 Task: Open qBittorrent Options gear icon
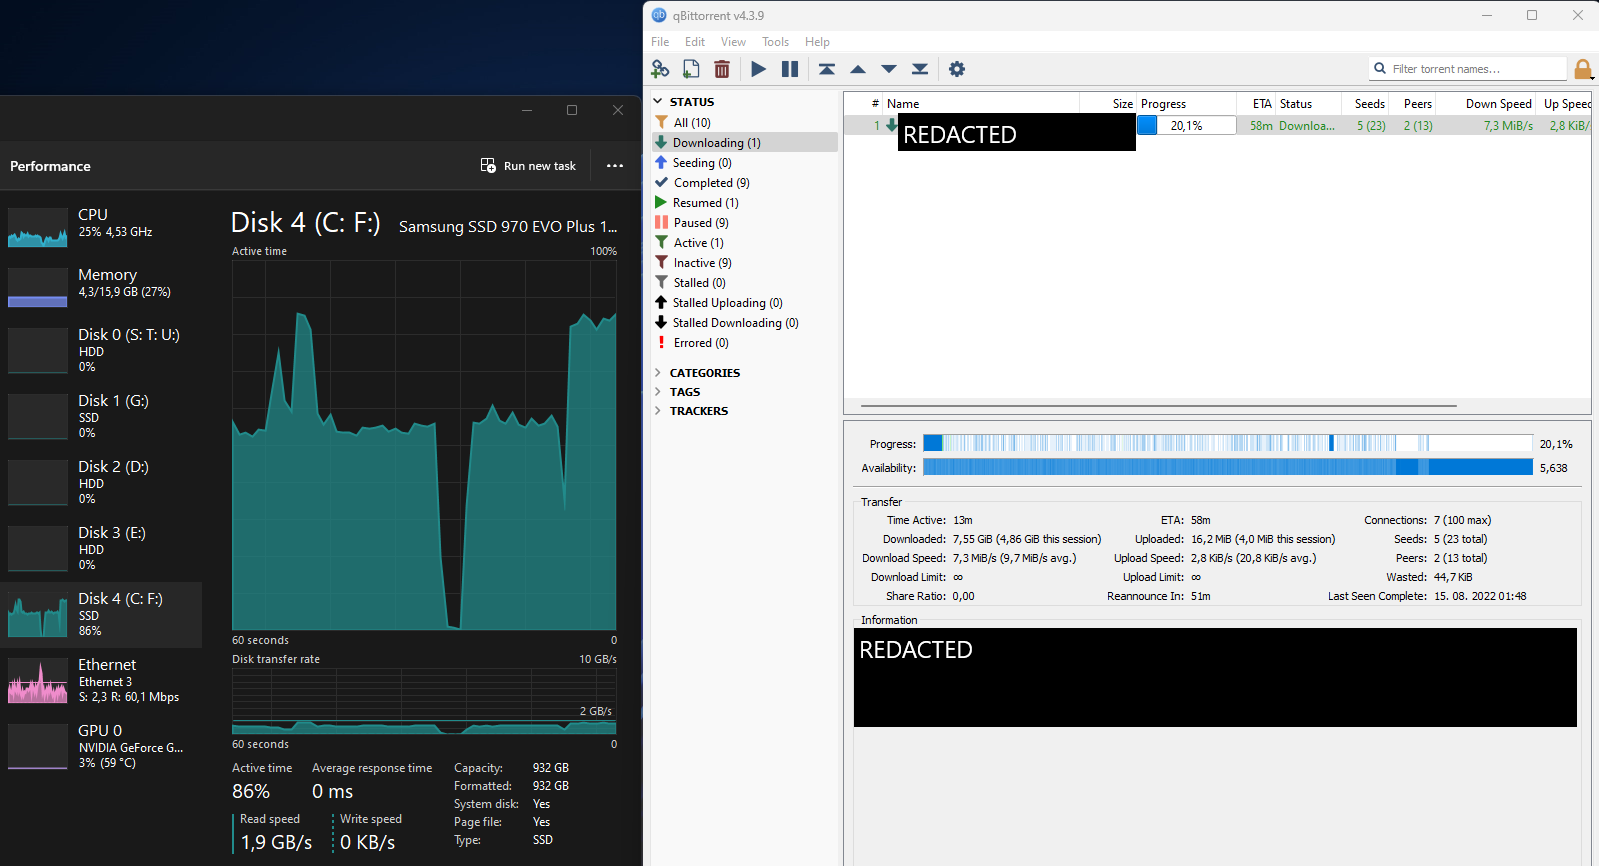click(957, 69)
